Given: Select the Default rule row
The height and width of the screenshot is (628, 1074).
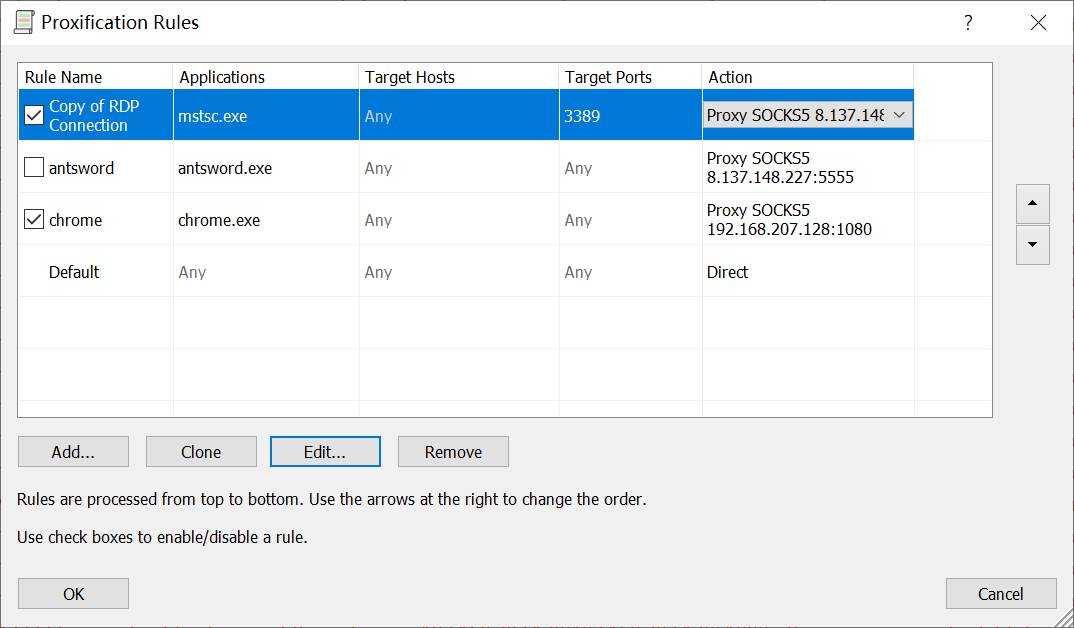Looking at the screenshot, I should coord(75,272).
